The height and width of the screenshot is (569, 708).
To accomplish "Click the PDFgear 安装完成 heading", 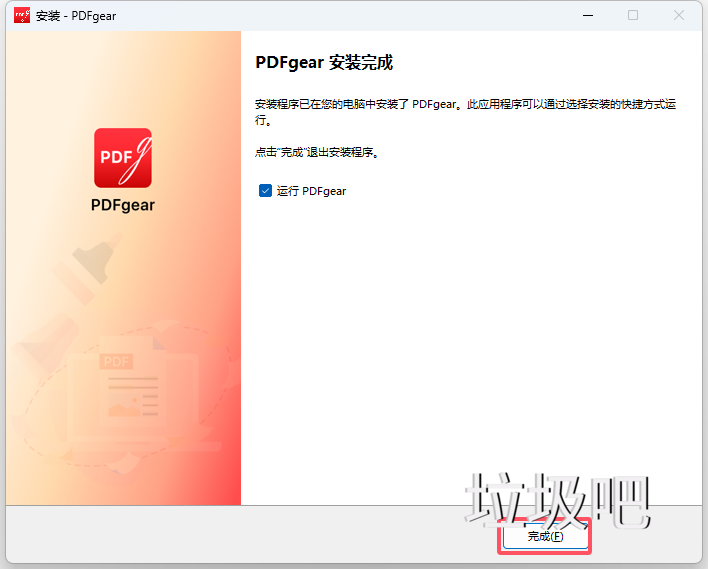I will (x=324, y=63).
